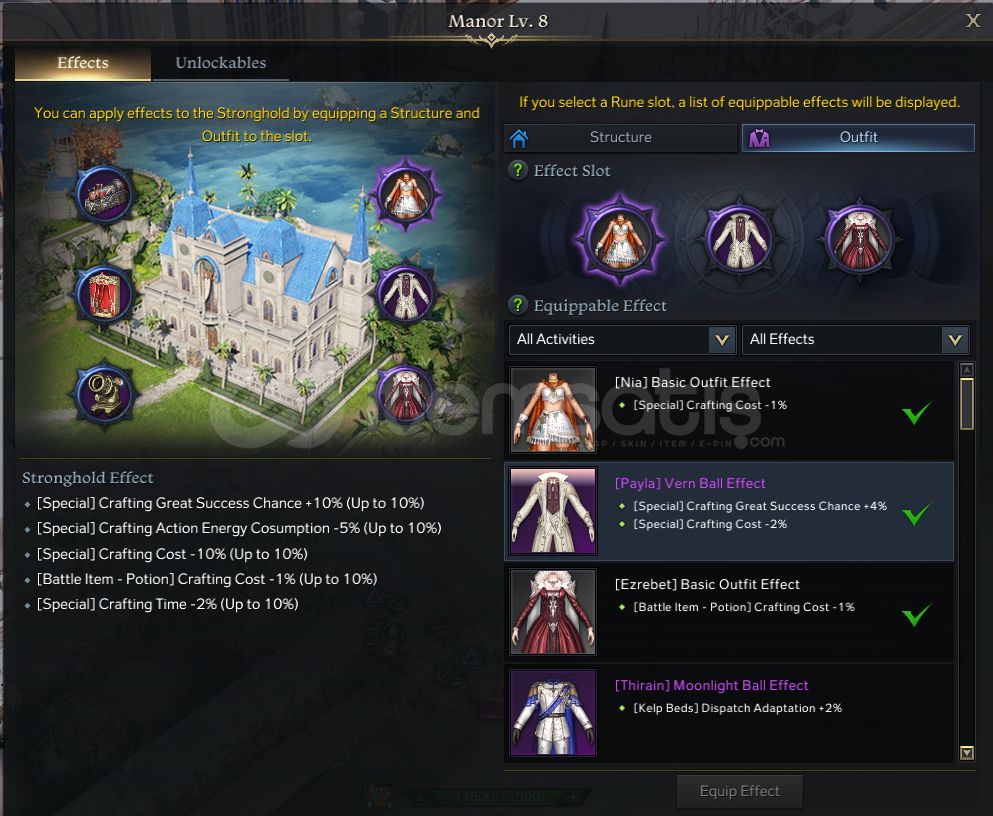Select the first Effect Slot with orange outfit
993x816 pixels.
(x=619, y=240)
